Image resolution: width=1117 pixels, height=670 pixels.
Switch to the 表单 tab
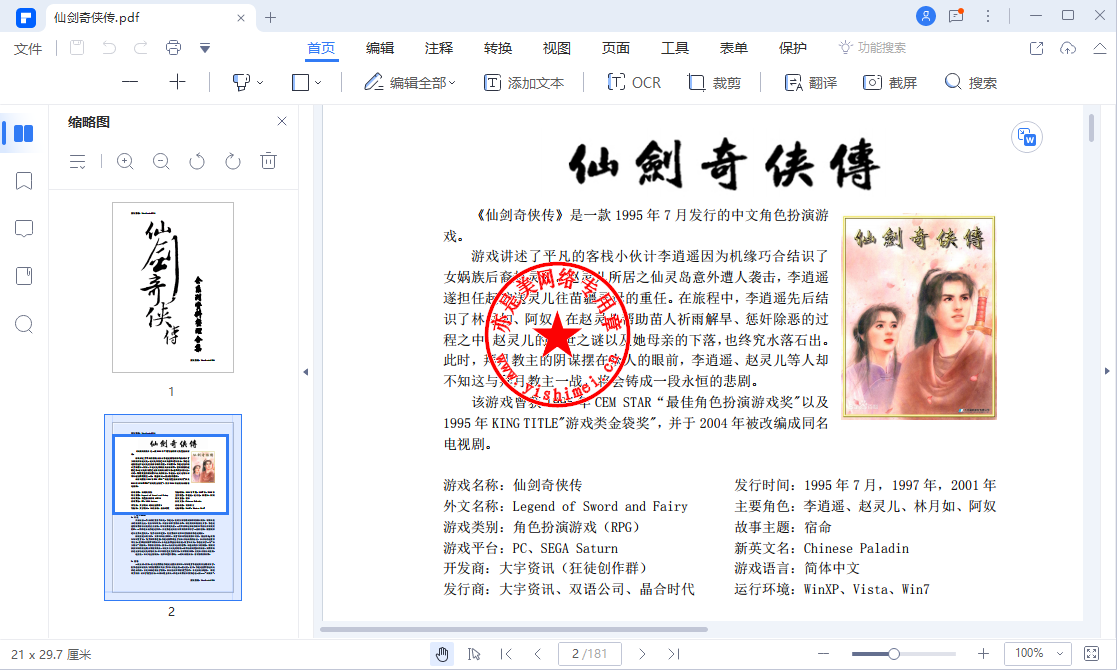(x=734, y=48)
